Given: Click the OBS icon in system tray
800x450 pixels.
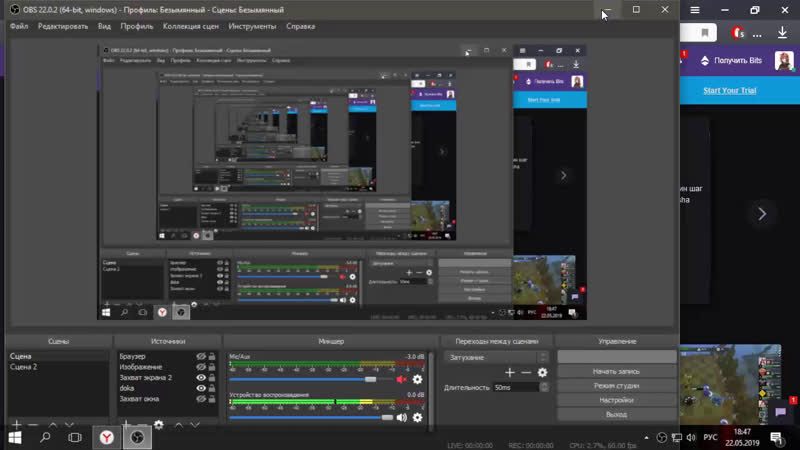Looking at the screenshot, I should [x=662, y=437].
